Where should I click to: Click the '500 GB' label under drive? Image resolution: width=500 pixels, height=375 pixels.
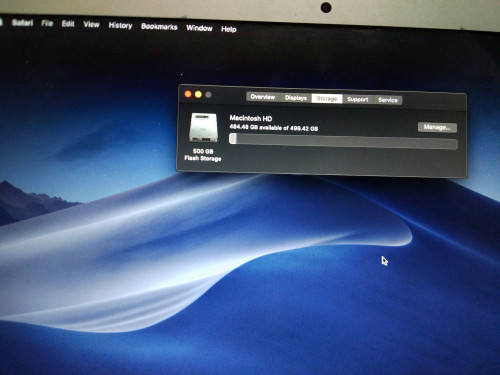coord(203,151)
